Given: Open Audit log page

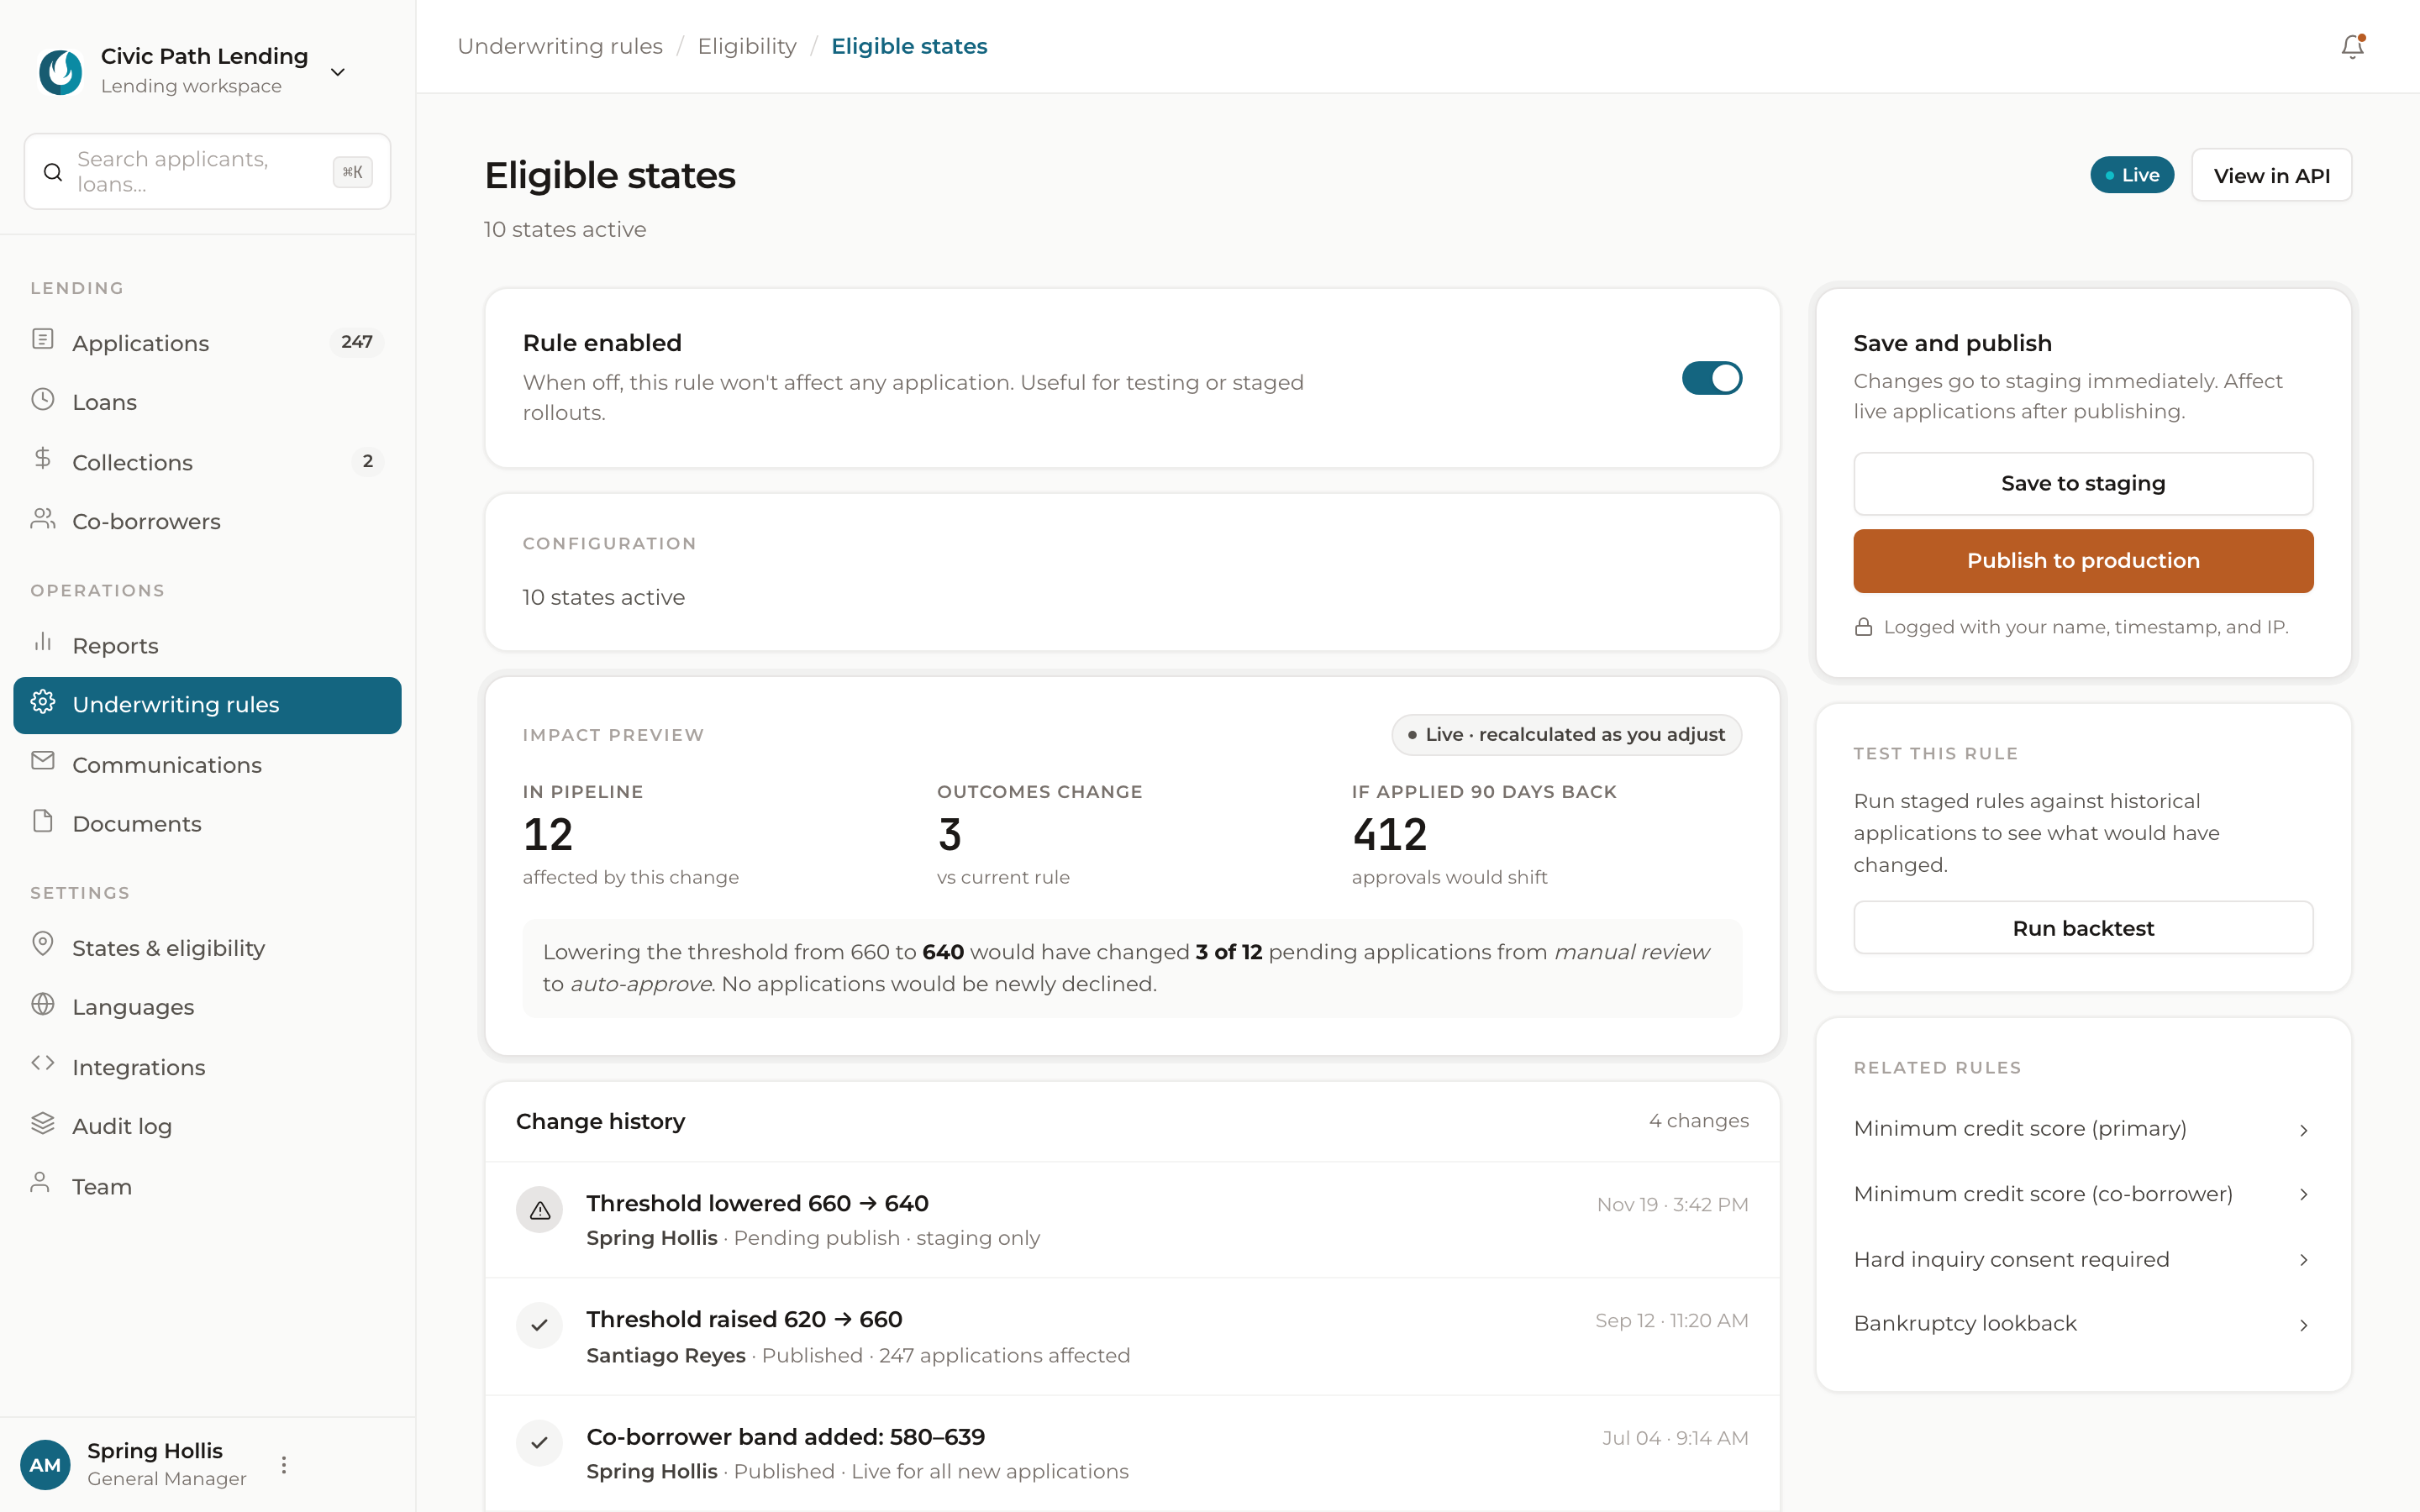Looking at the screenshot, I should [208, 1126].
